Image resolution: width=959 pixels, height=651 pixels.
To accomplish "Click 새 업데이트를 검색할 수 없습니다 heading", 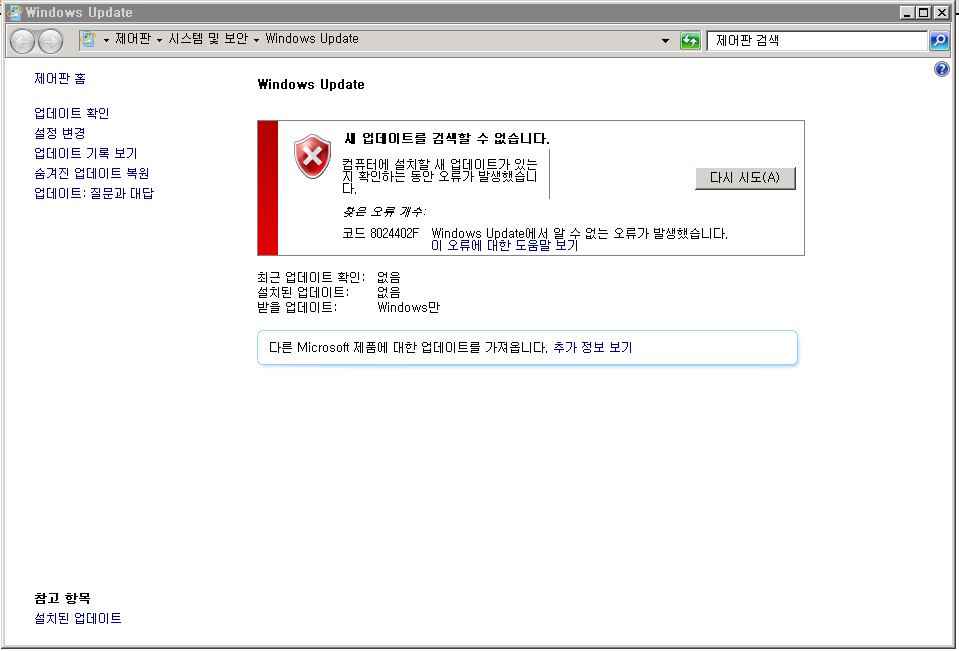I will pos(446,138).
